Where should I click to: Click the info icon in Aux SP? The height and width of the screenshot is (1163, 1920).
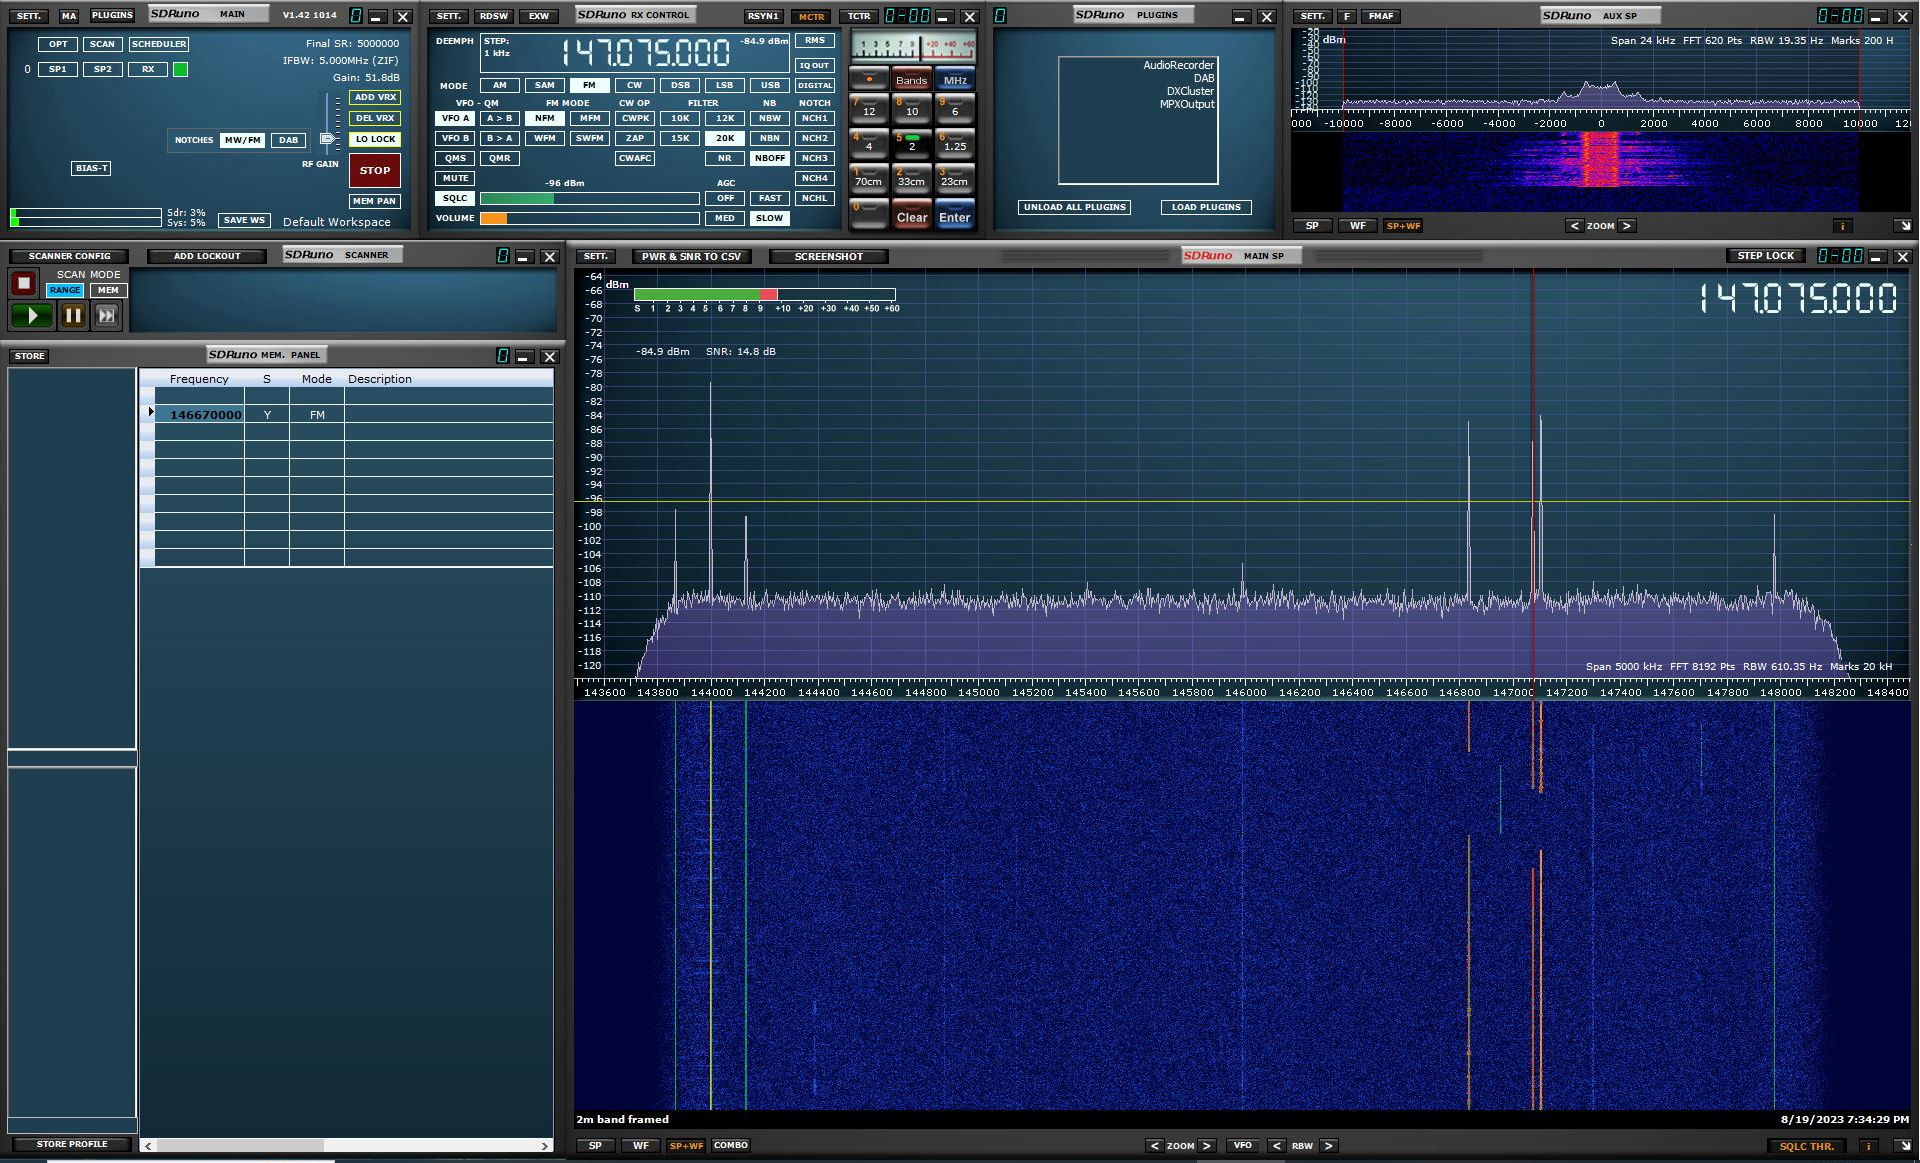click(x=1842, y=226)
